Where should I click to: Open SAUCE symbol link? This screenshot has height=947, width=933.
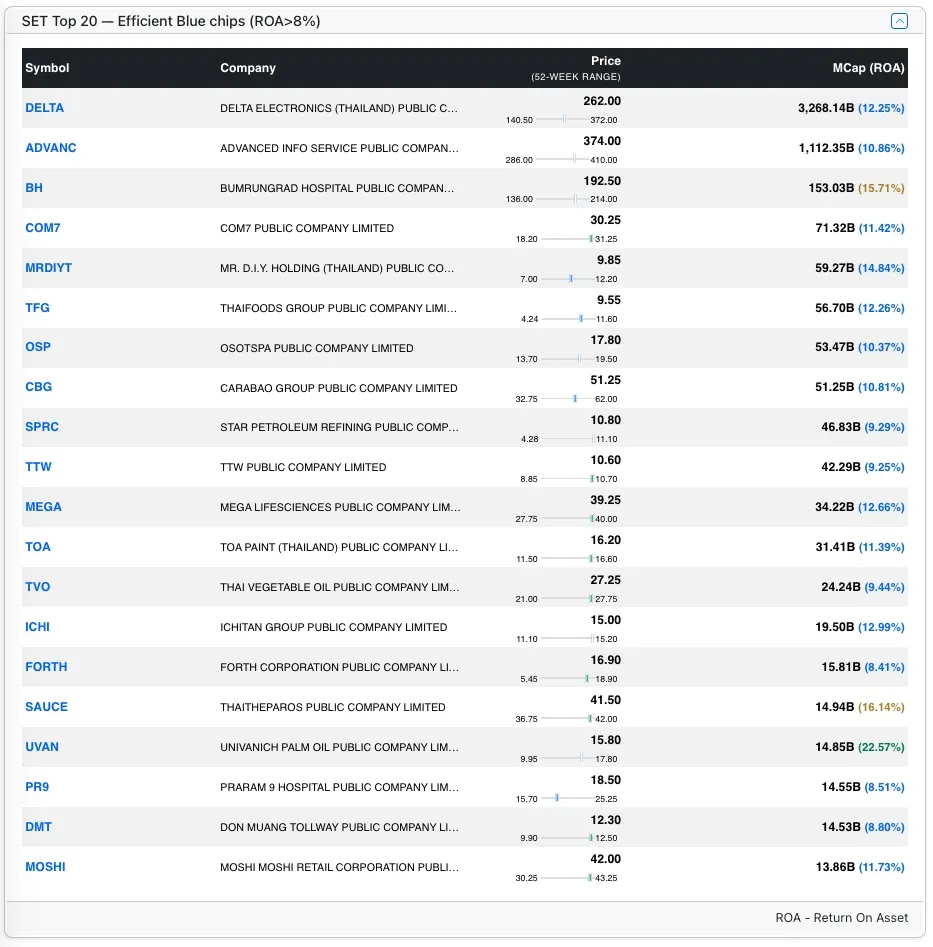[46, 707]
